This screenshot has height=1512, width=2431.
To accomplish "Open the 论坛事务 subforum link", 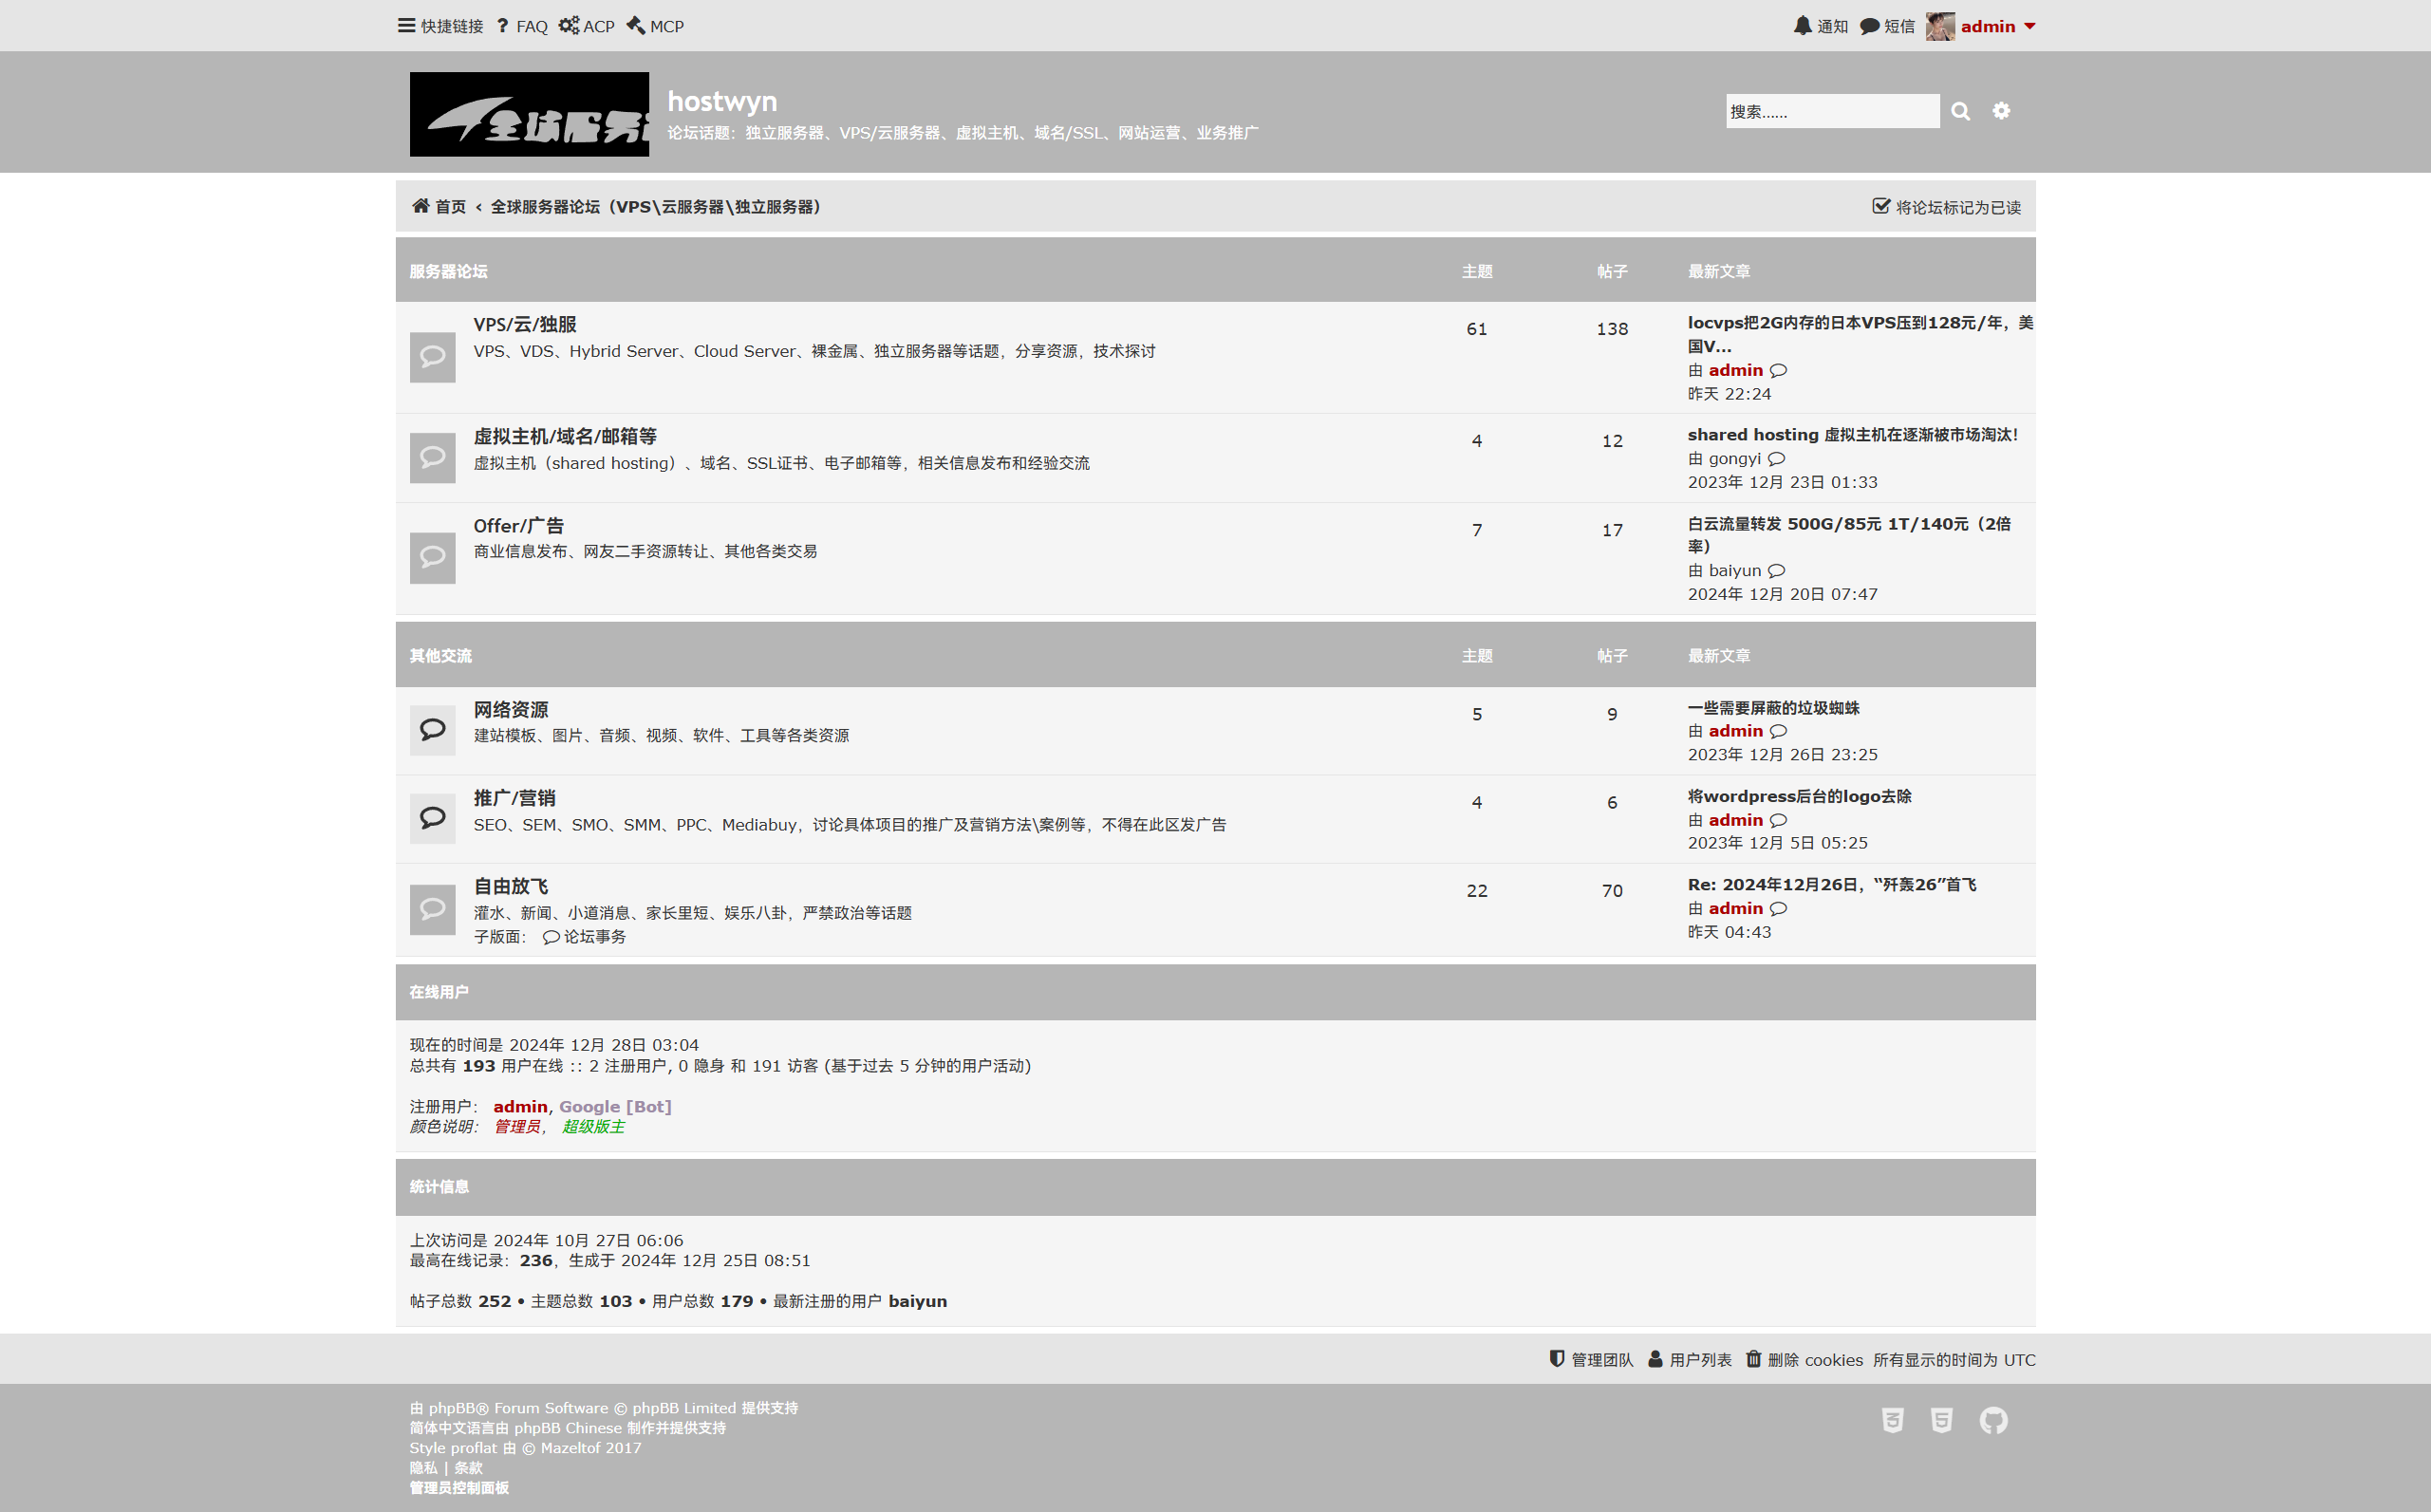I will 594,937.
